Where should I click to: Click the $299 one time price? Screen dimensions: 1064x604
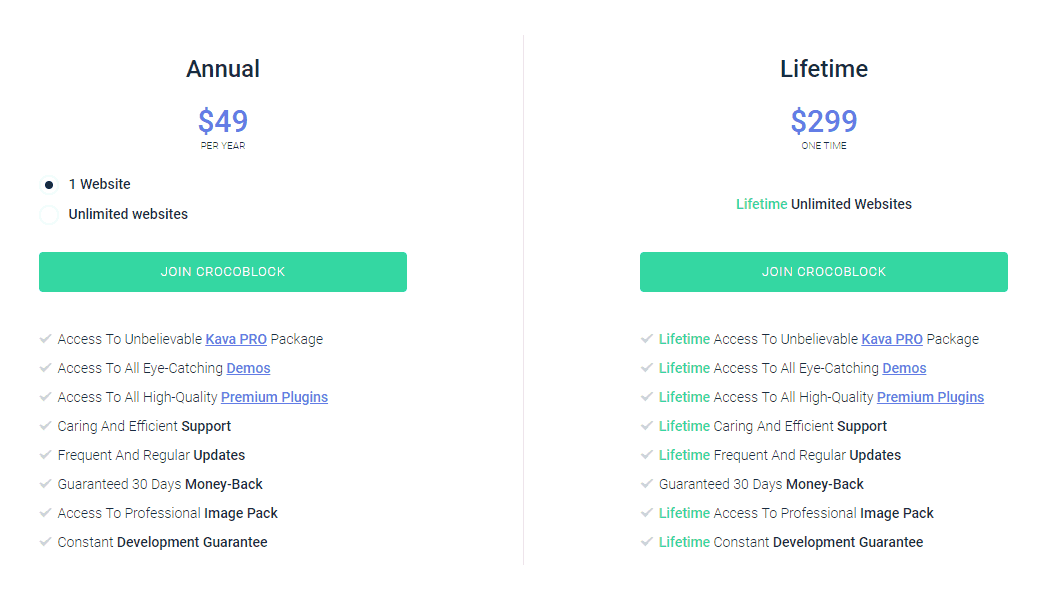823,121
